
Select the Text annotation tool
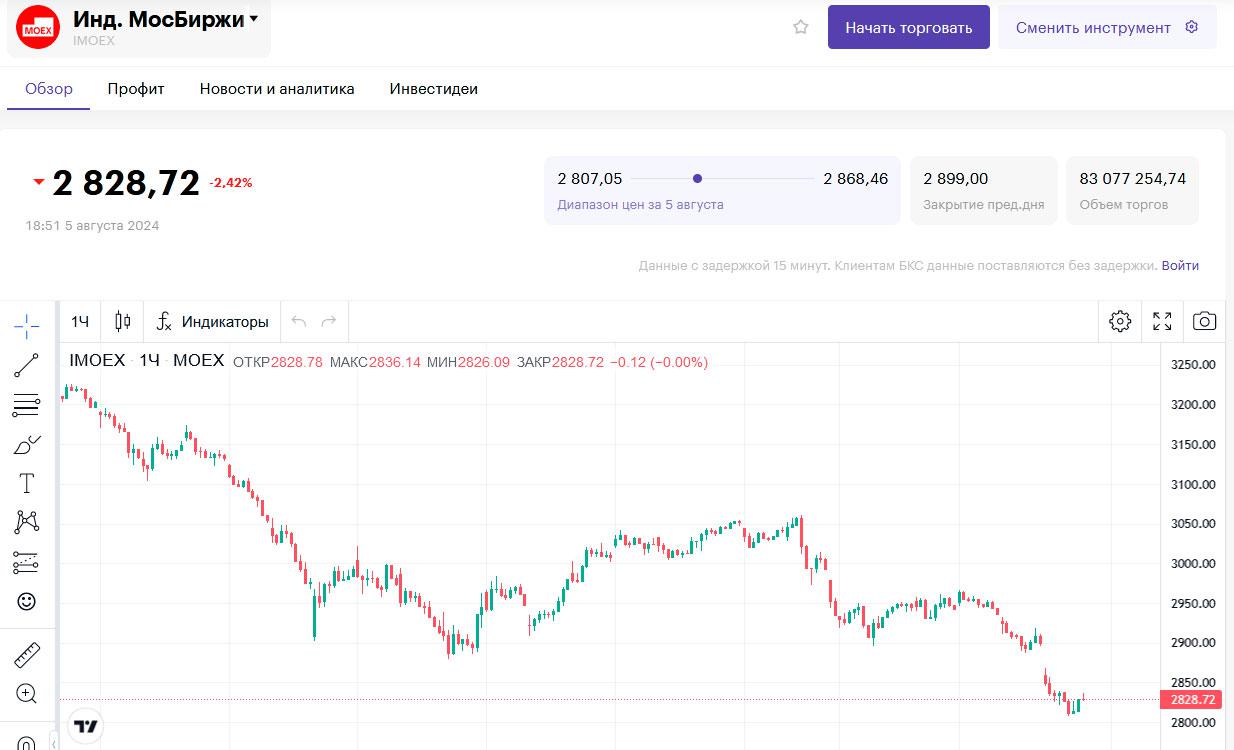(27, 484)
